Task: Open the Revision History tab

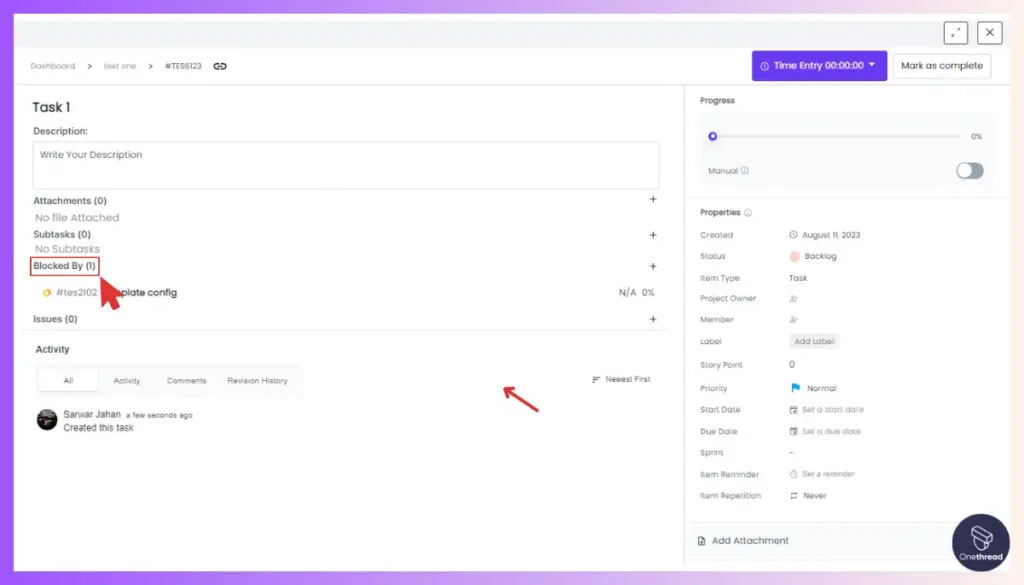Action: (257, 381)
